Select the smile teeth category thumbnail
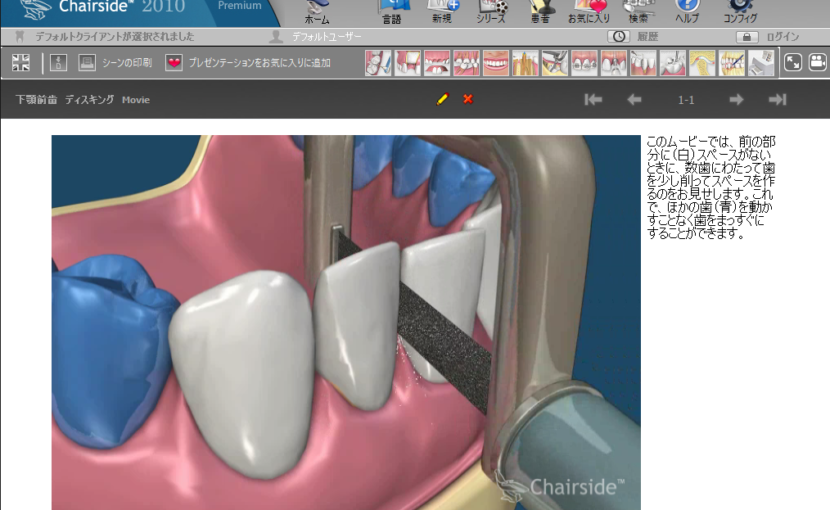This screenshot has width=830, height=510. 496,63
